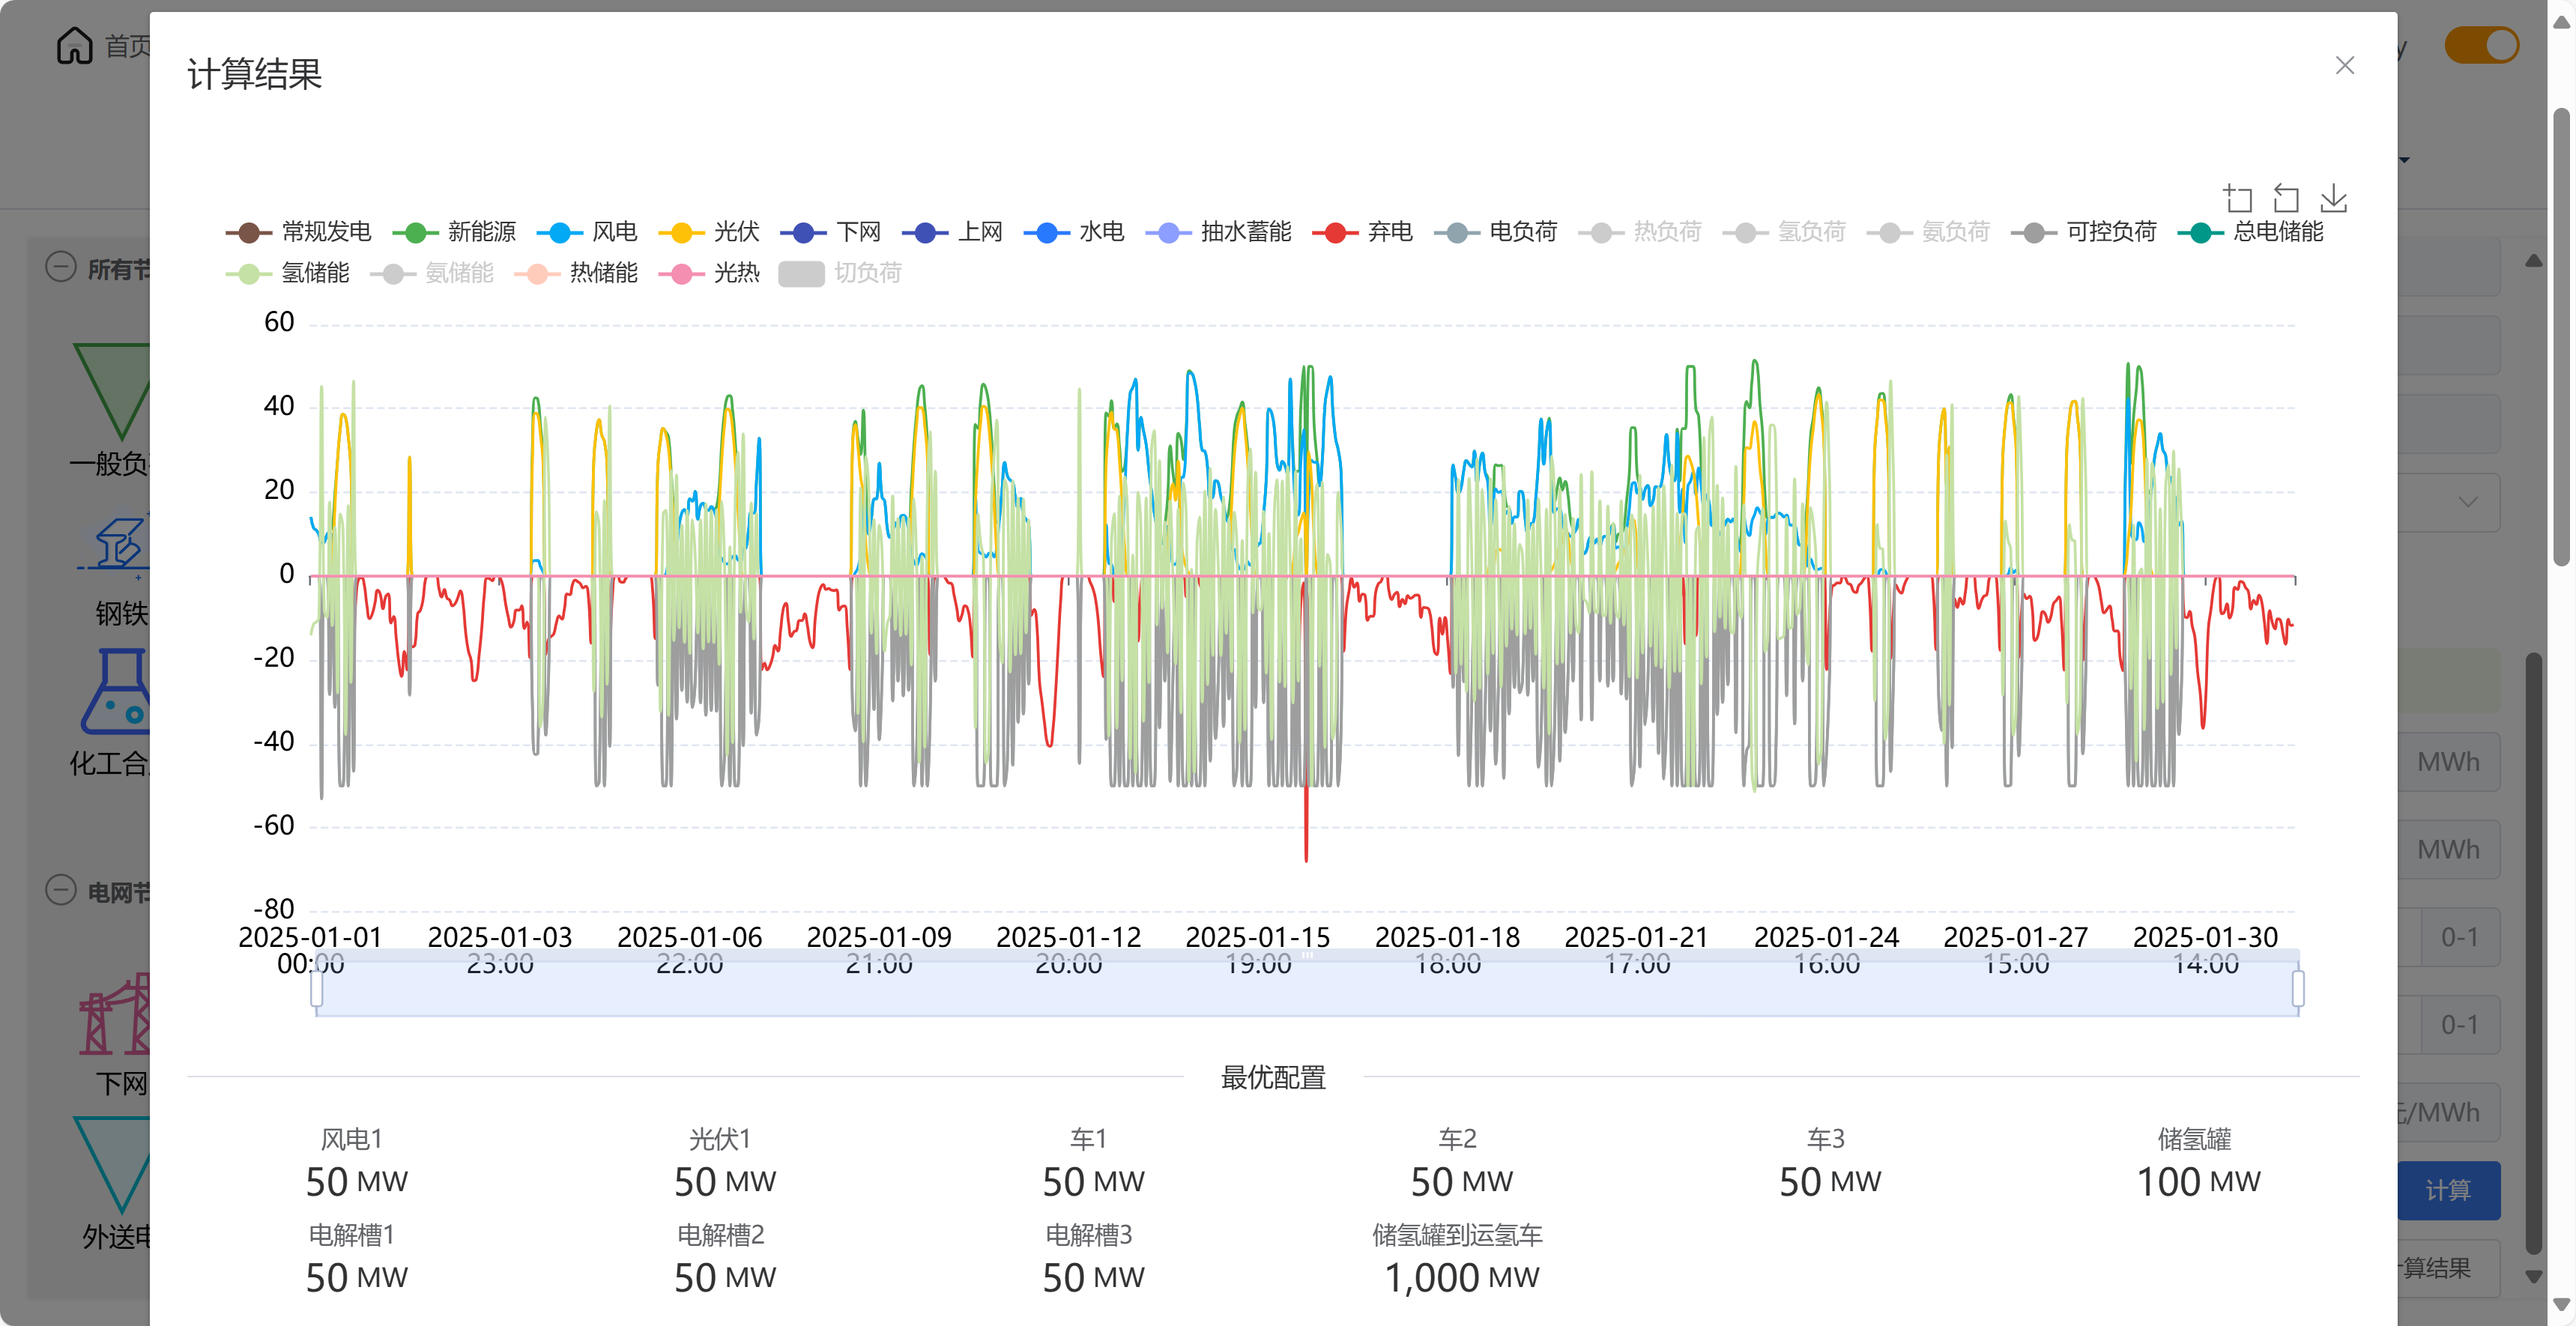Select the 一般负荷 triangle node icon

click(113, 391)
